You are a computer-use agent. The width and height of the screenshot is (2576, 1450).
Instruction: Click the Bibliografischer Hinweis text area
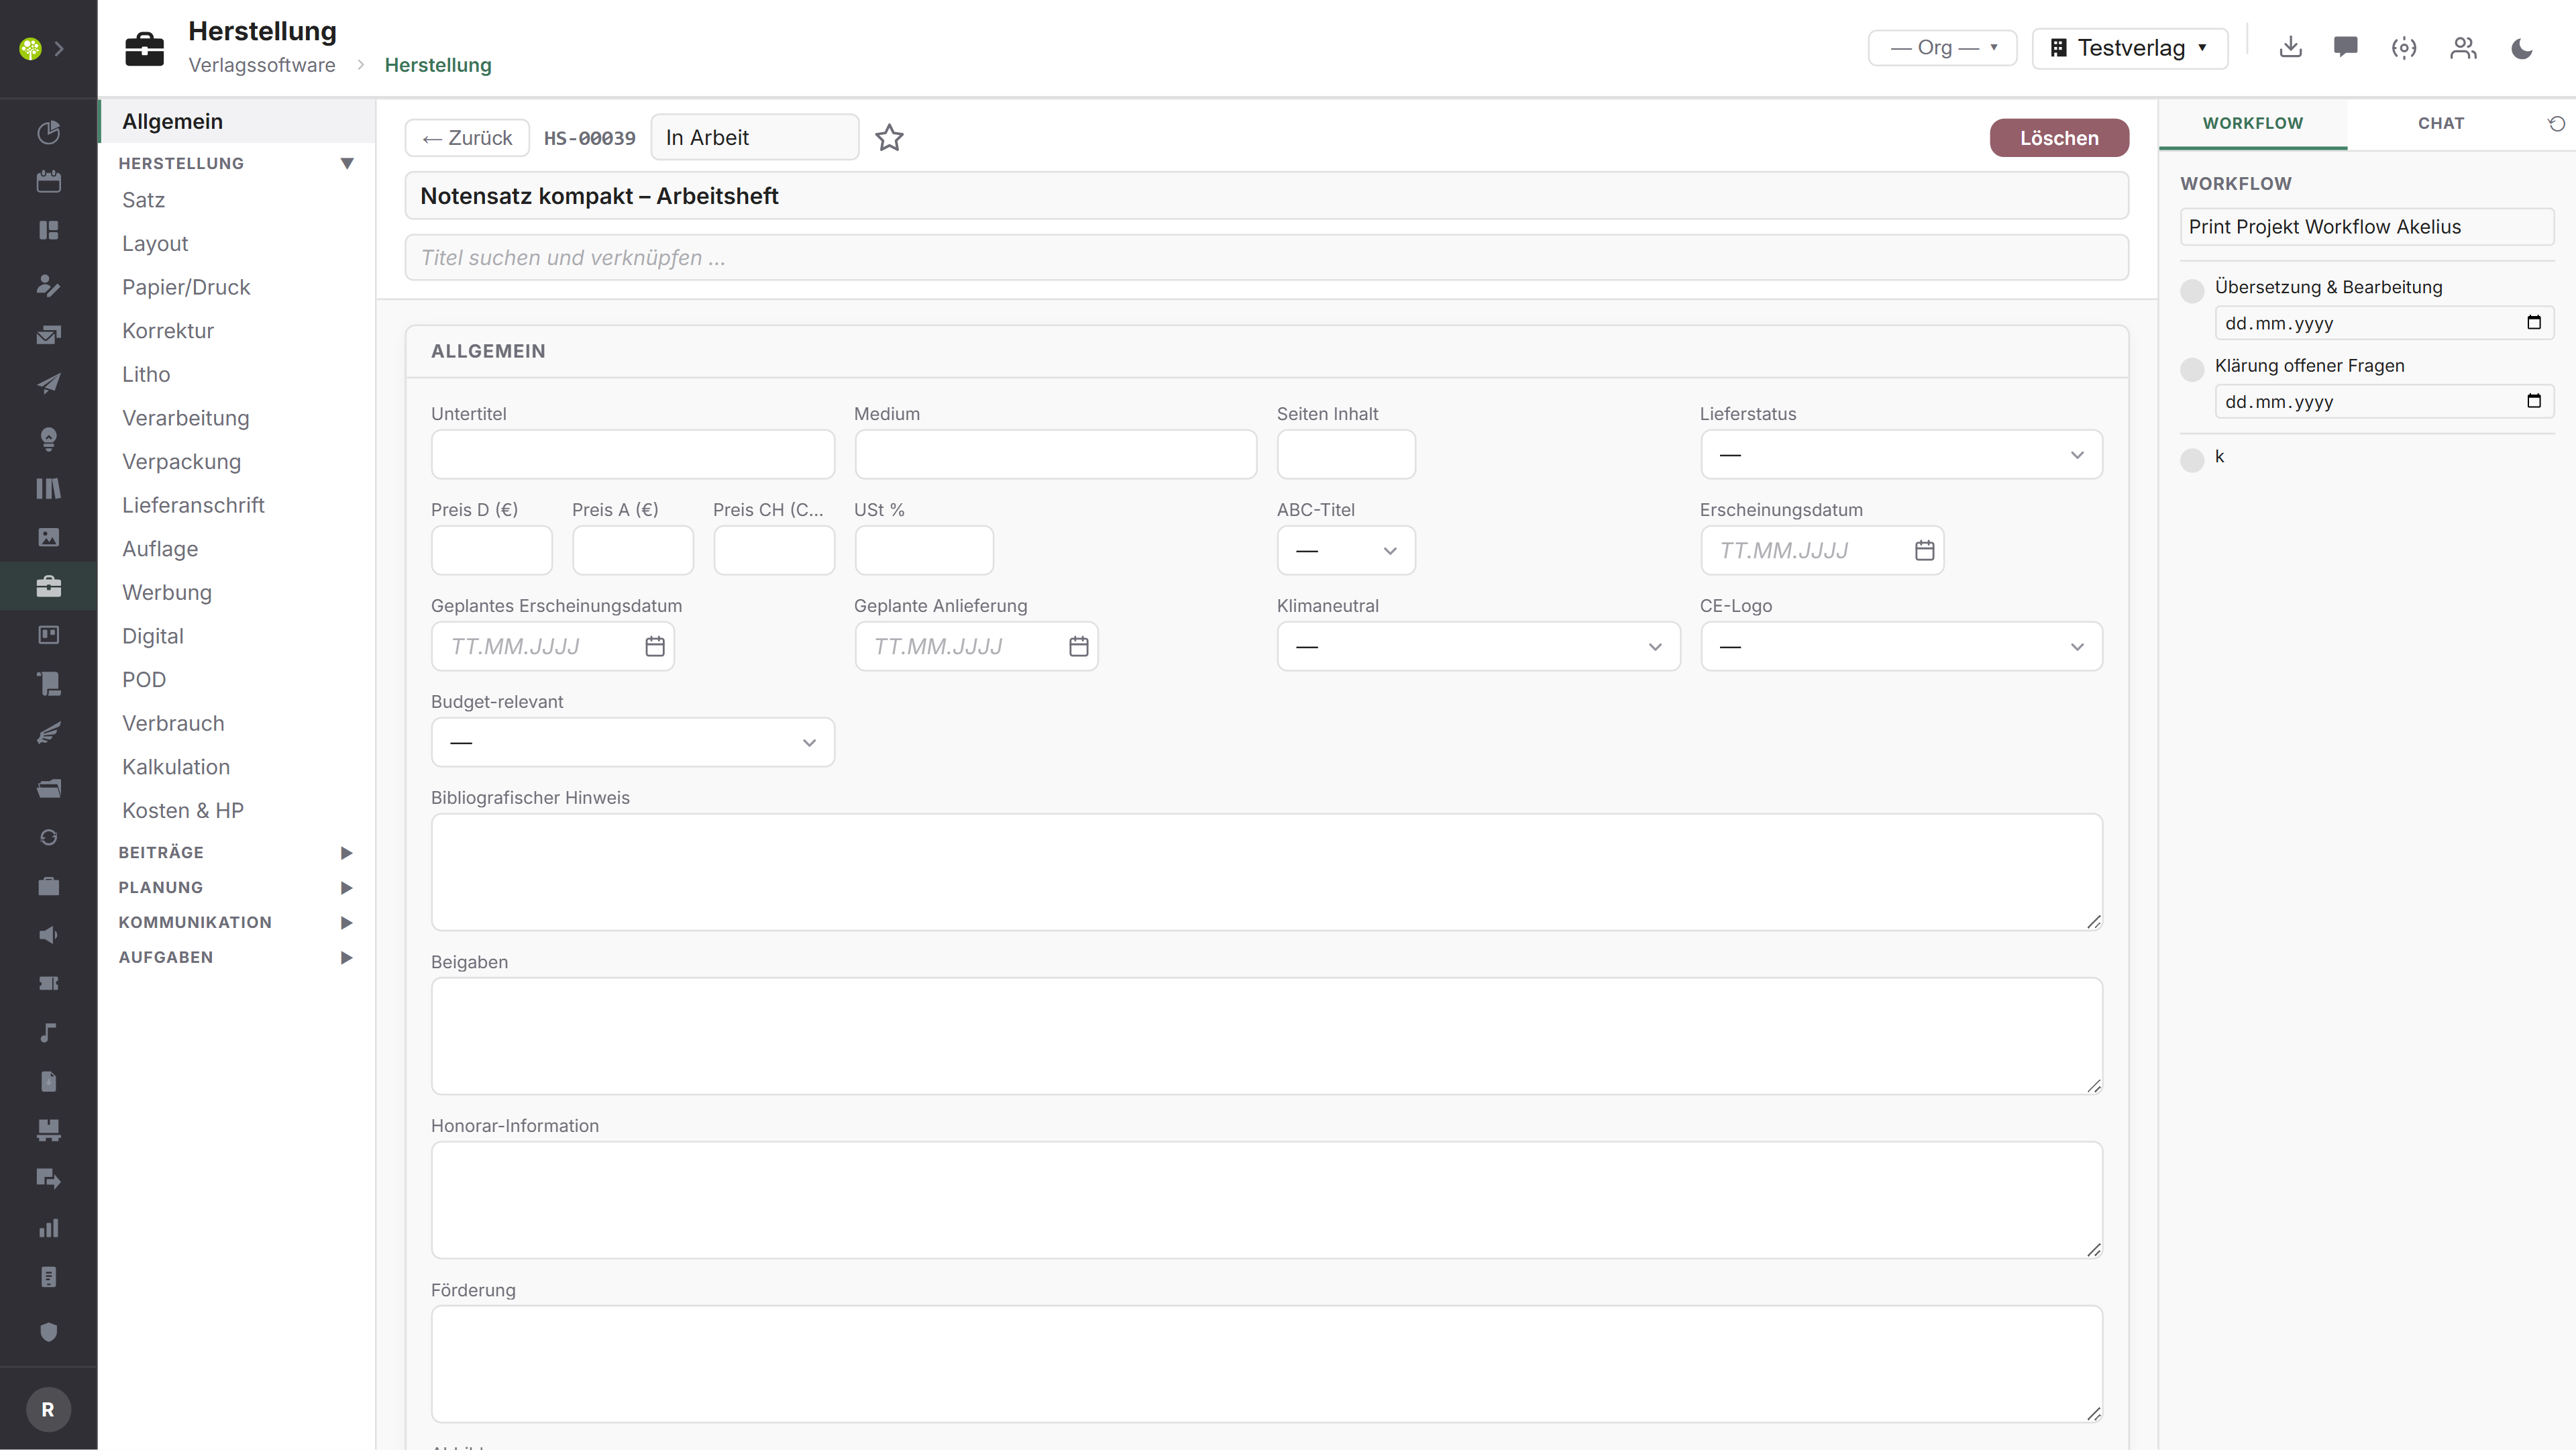click(1266, 872)
